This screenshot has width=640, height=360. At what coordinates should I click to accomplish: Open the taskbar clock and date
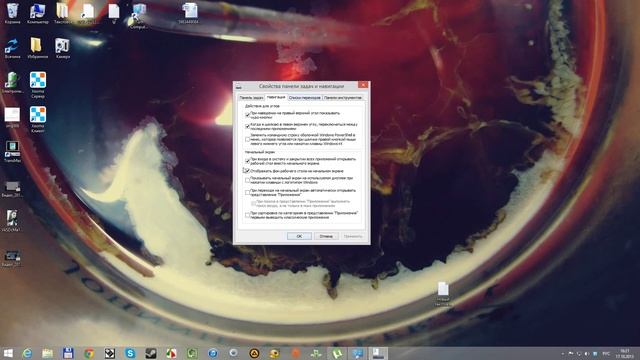pos(624,353)
